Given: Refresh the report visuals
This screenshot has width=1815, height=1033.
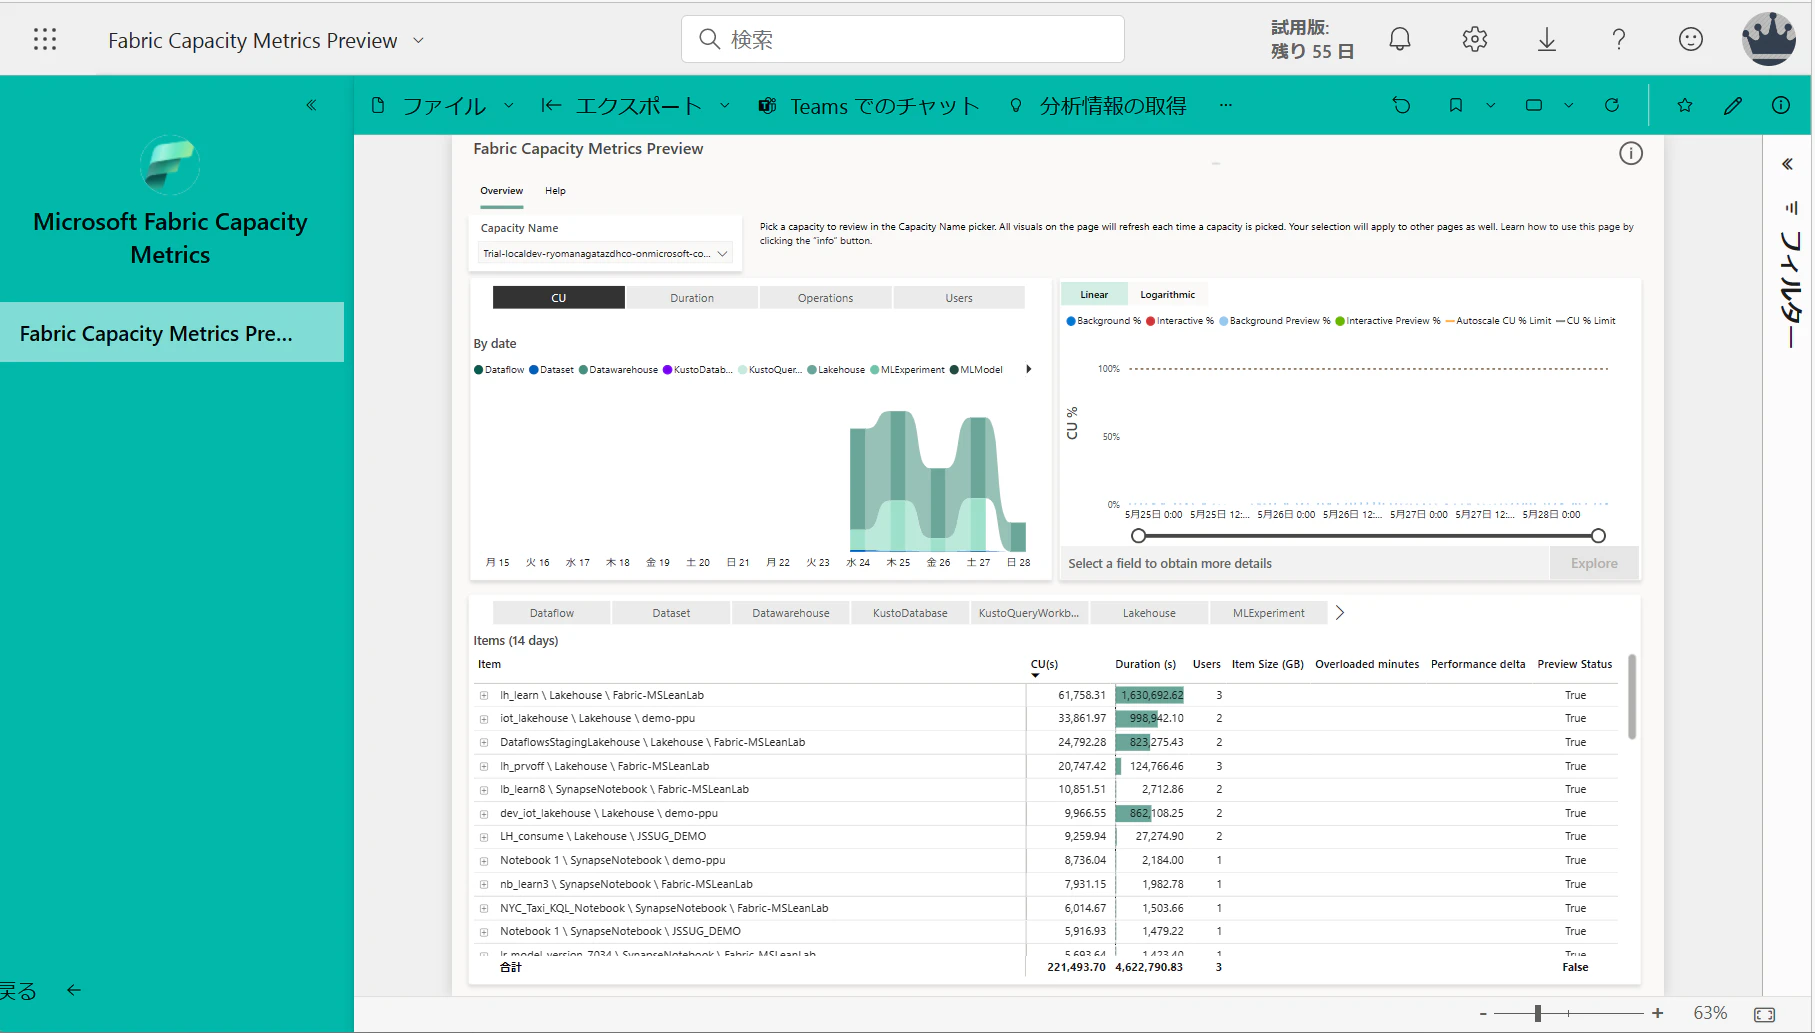Looking at the screenshot, I should [x=1612, y=105].
